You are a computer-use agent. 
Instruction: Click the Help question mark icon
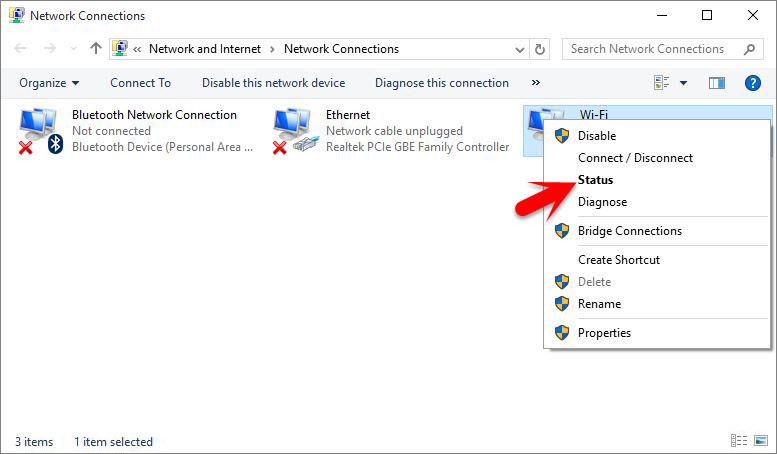(752, 83)
